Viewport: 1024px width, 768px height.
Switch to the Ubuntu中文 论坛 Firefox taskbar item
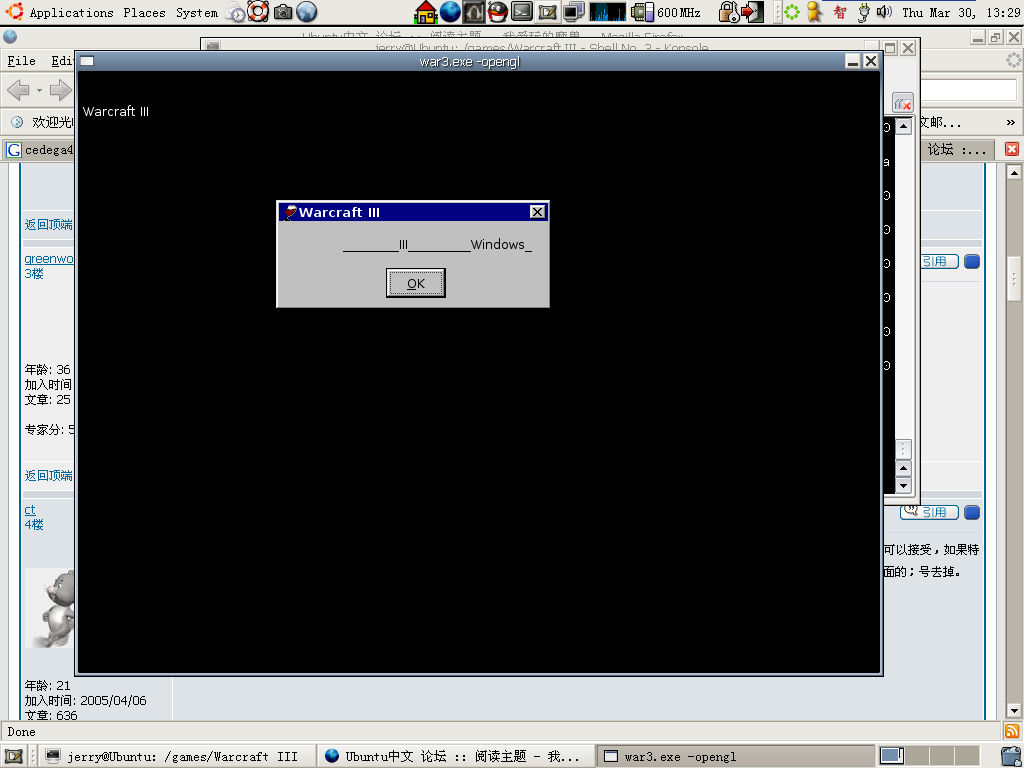click(x=456, y=756)
